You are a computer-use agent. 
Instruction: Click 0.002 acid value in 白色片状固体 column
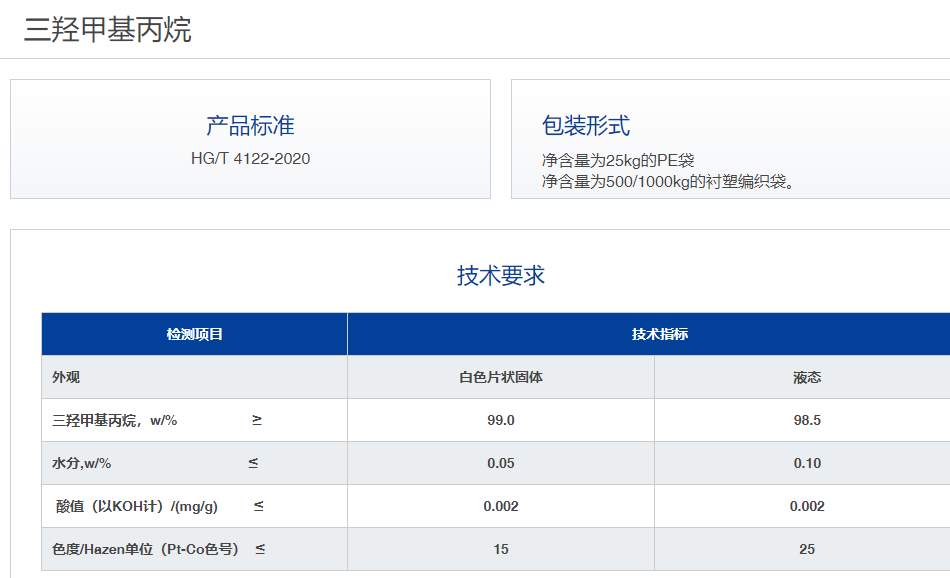click(501, 507)
